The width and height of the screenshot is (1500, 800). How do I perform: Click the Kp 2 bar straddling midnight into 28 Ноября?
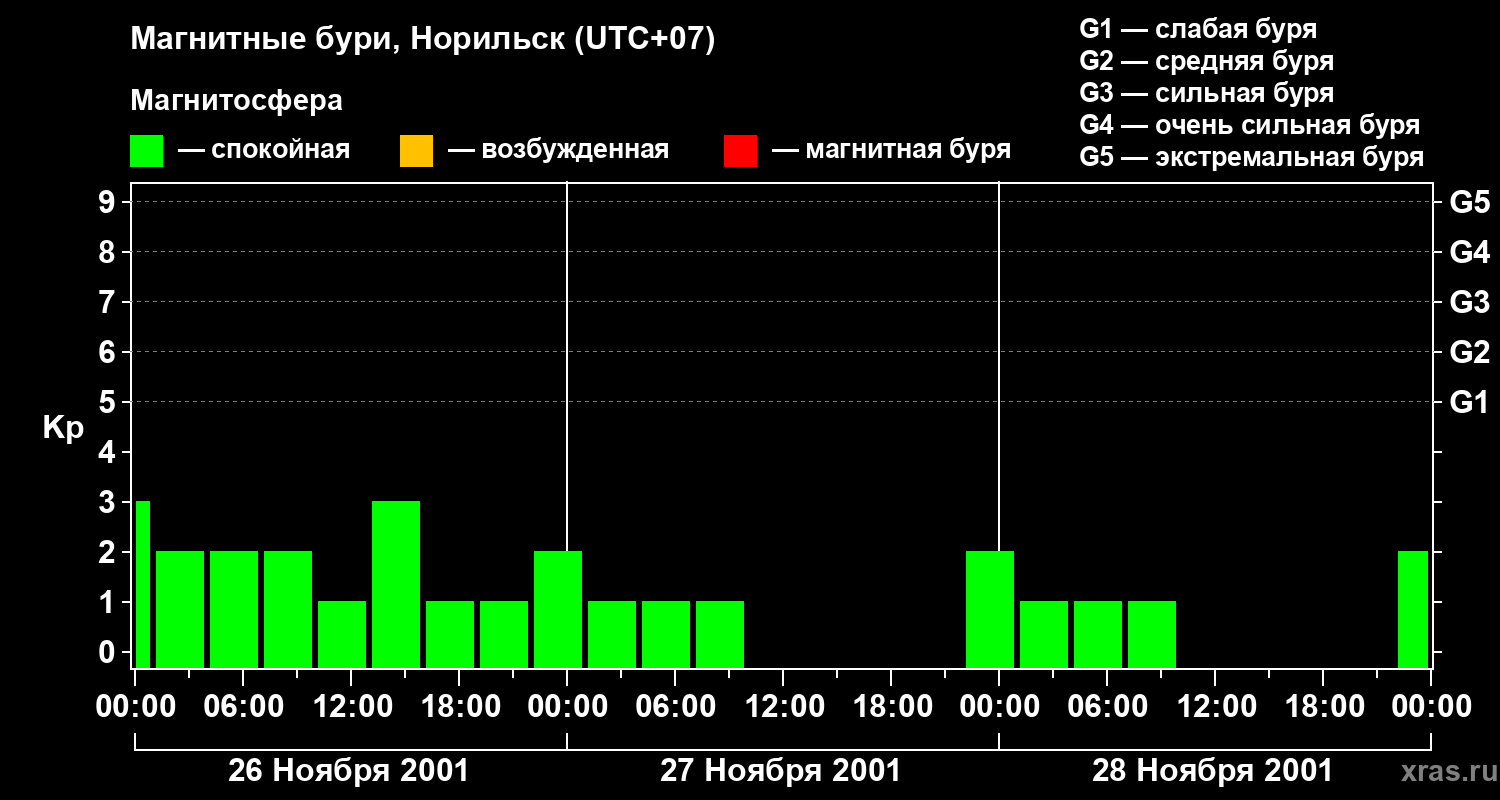990,609
